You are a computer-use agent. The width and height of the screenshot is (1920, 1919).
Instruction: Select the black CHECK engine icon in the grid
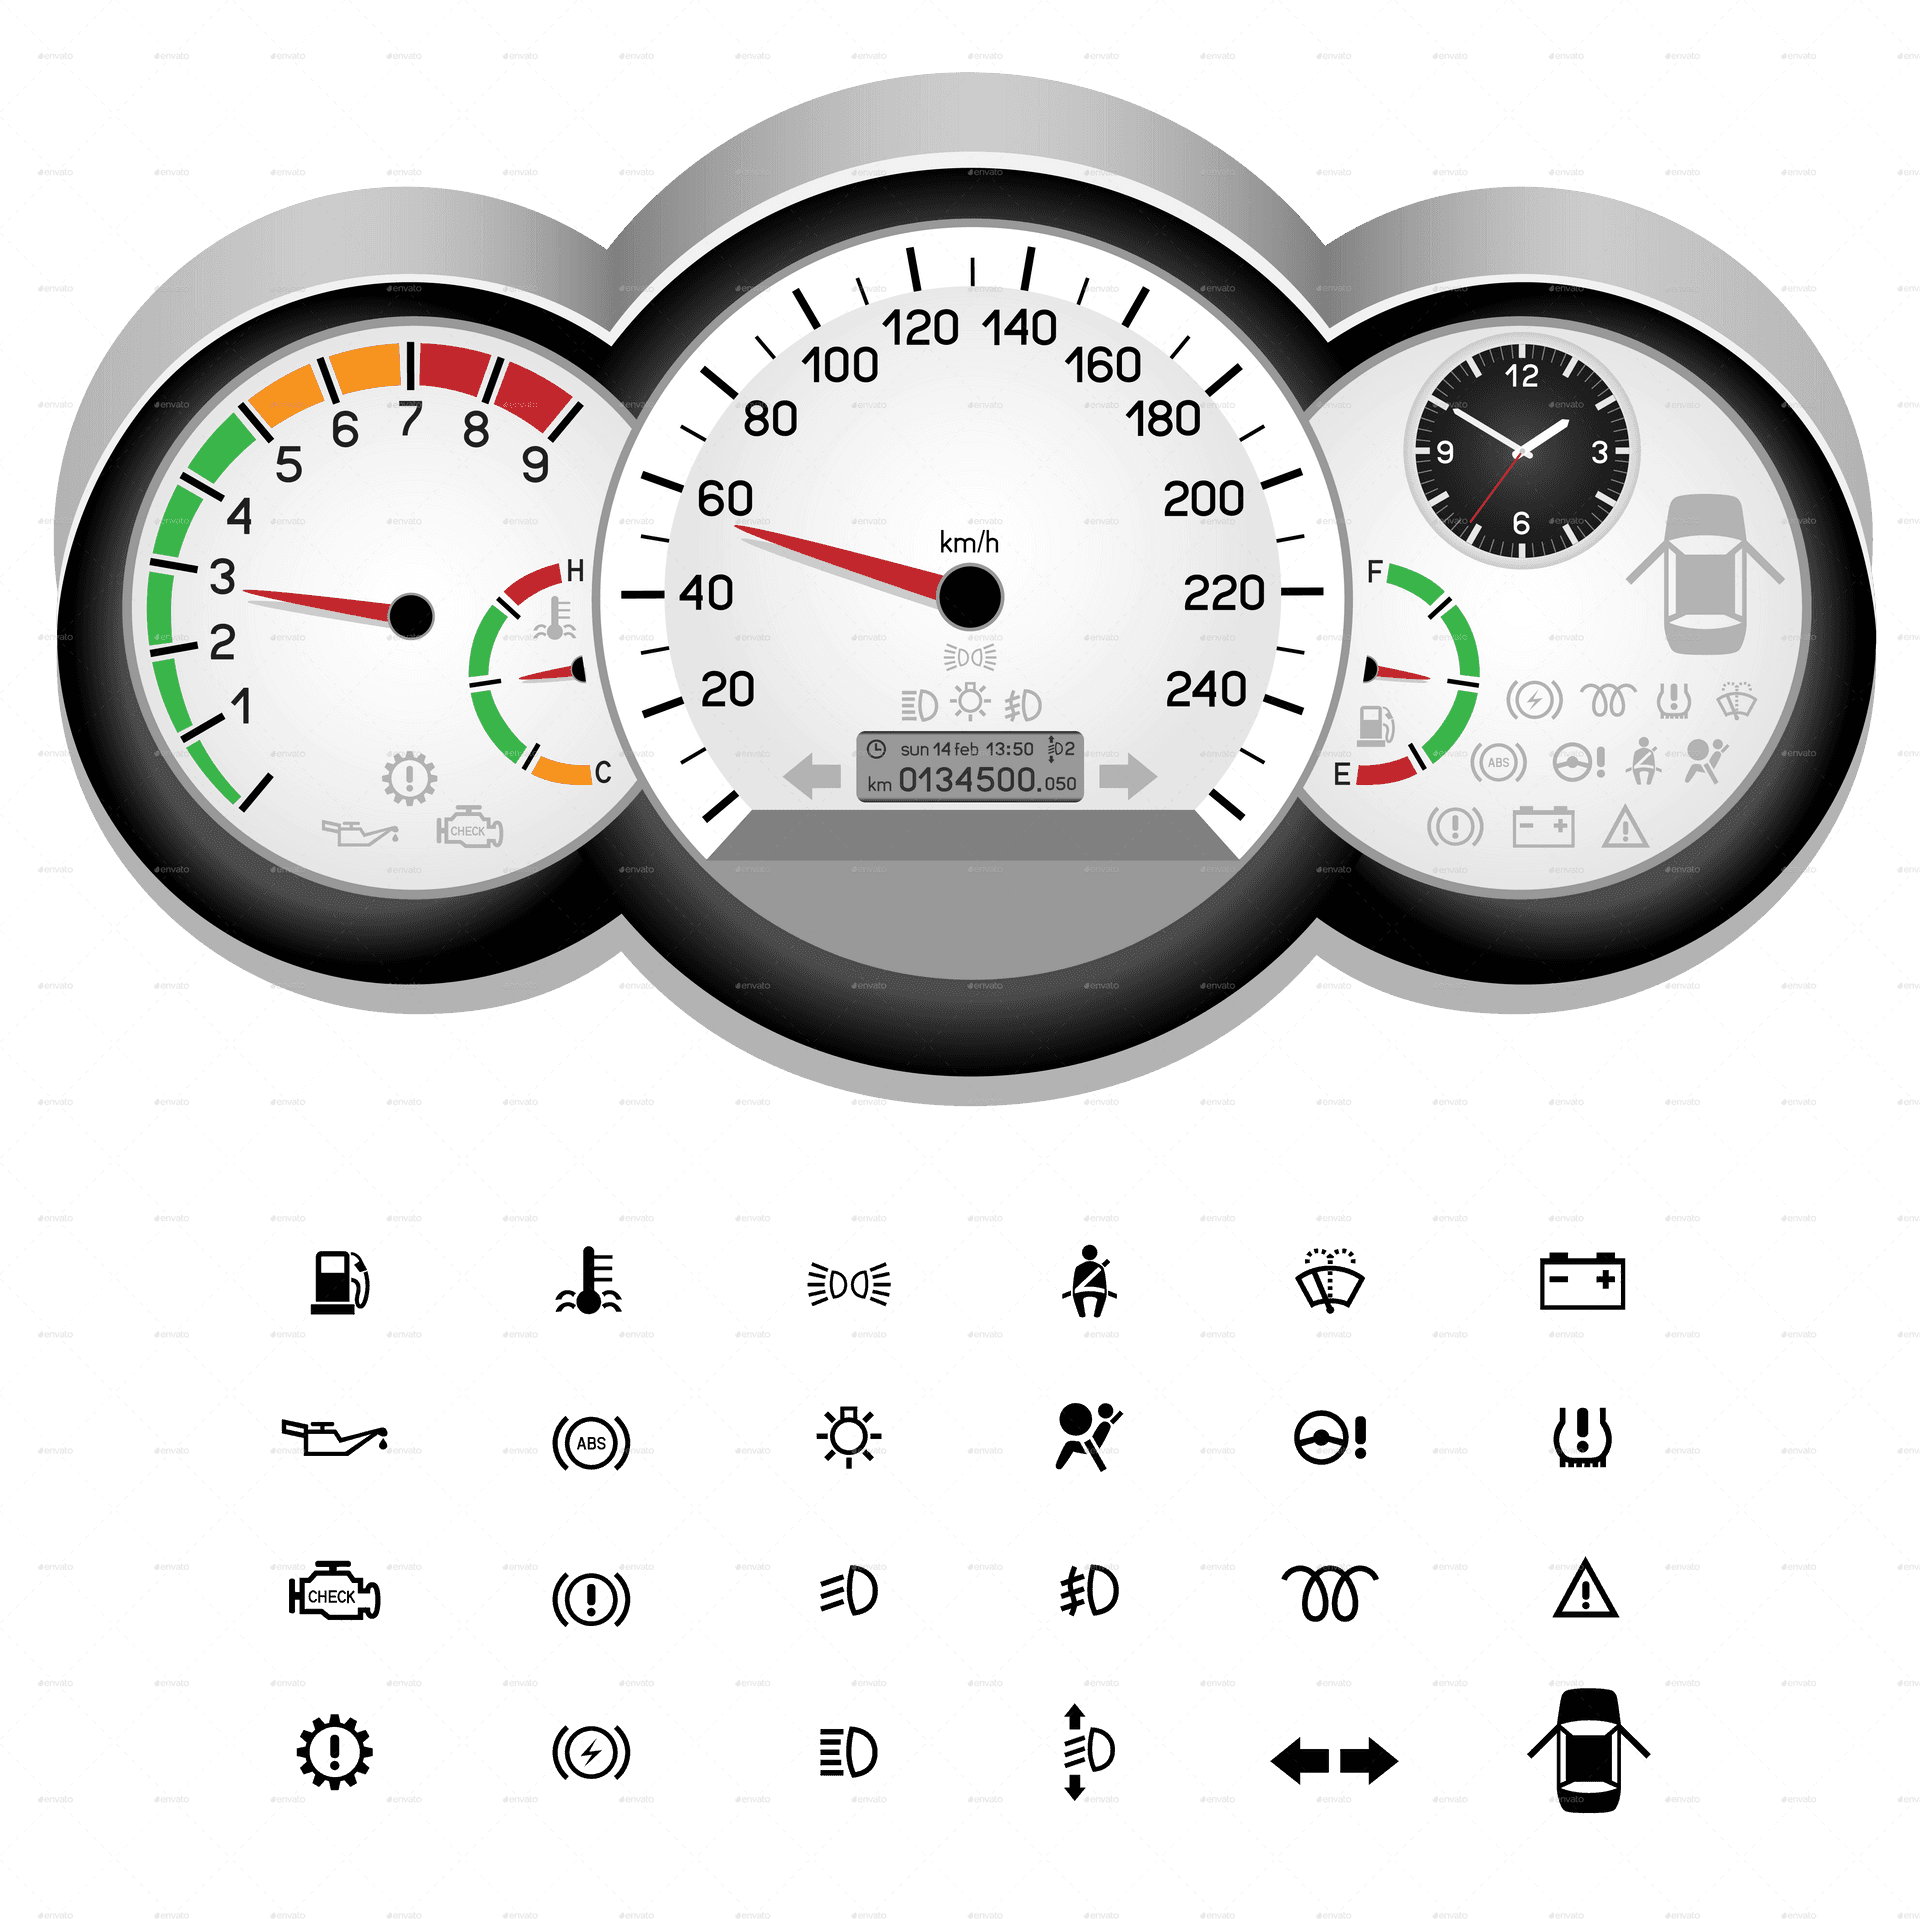(334, 1590)
